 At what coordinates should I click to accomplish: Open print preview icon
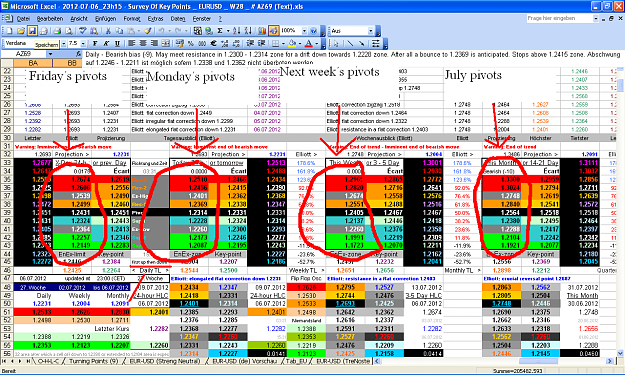click(69, 31)
